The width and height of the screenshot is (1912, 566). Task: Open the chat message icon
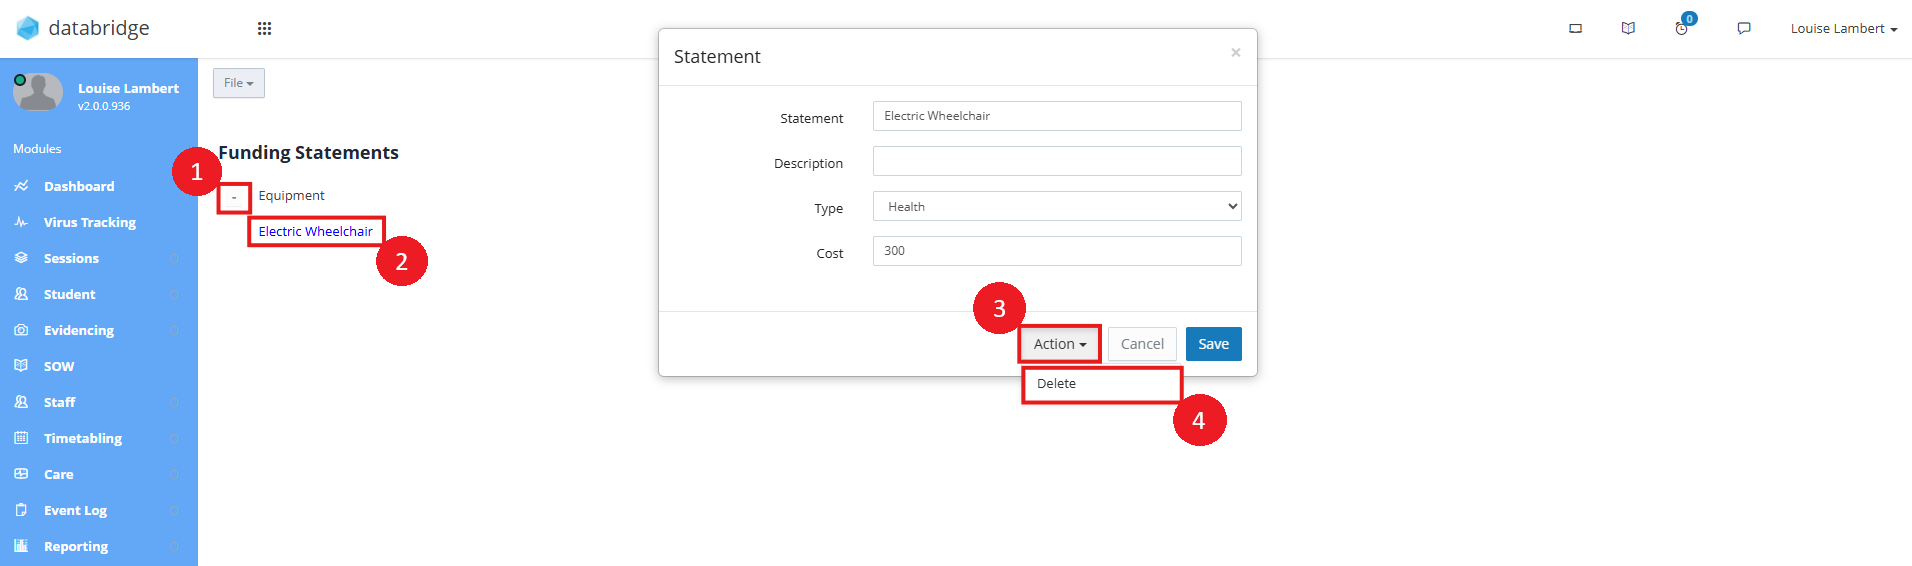(x=1744, y=28)
